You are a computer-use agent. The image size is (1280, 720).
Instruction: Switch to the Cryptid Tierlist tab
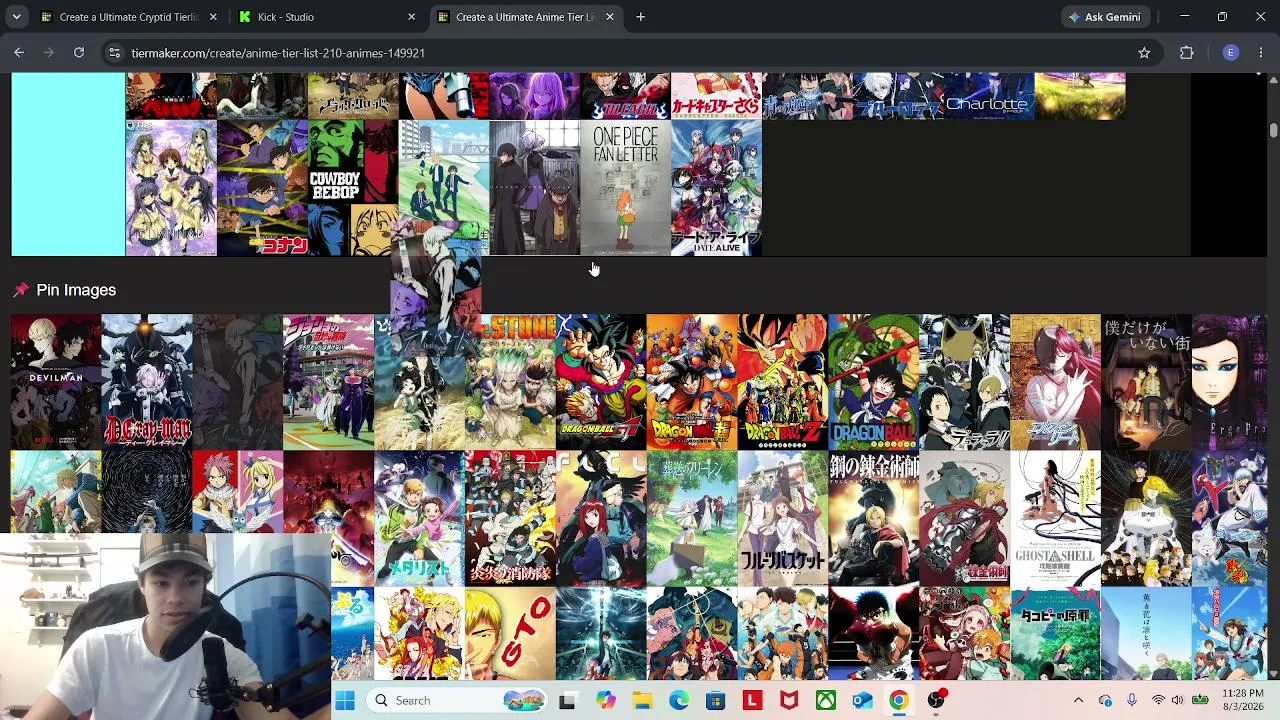coord(129,17)
